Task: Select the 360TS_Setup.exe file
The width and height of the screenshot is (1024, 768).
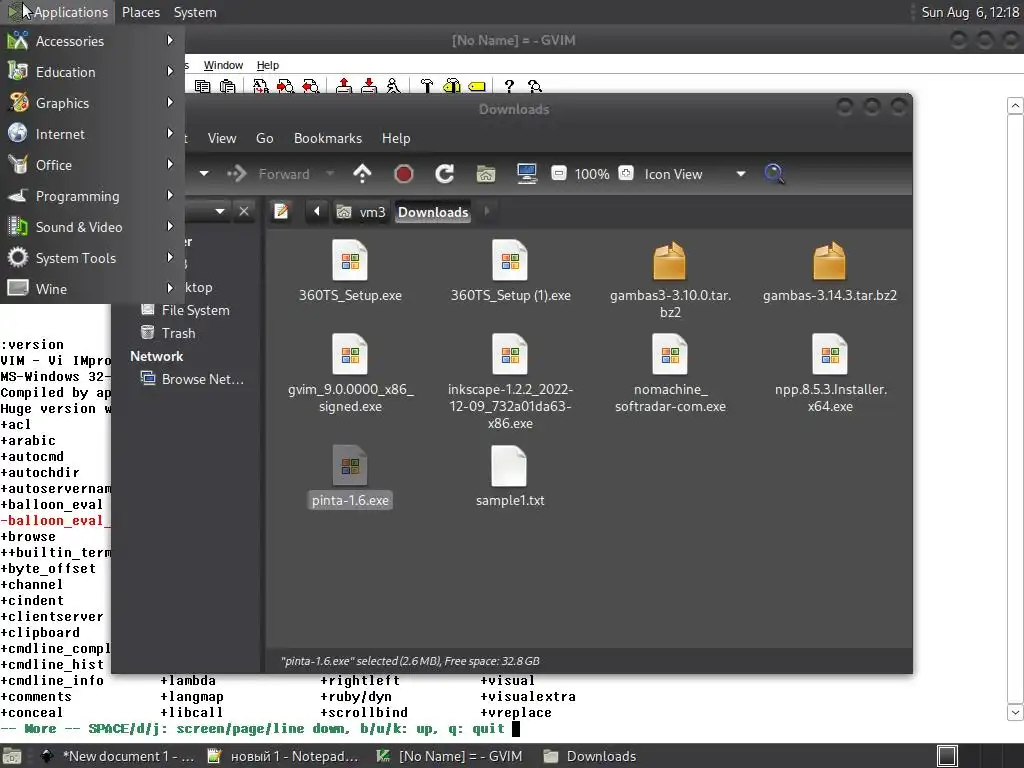Action: (350, 271)
